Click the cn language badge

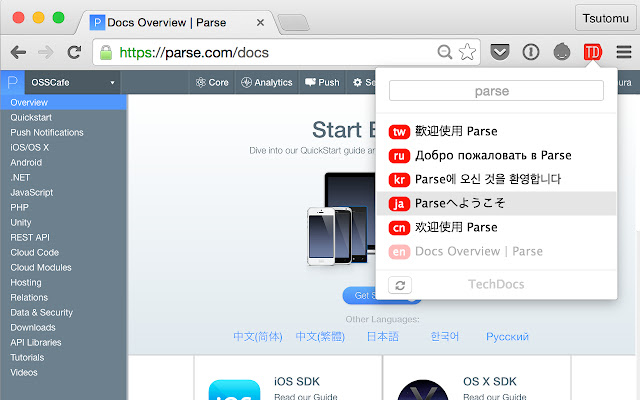click(x=399, y=228)
